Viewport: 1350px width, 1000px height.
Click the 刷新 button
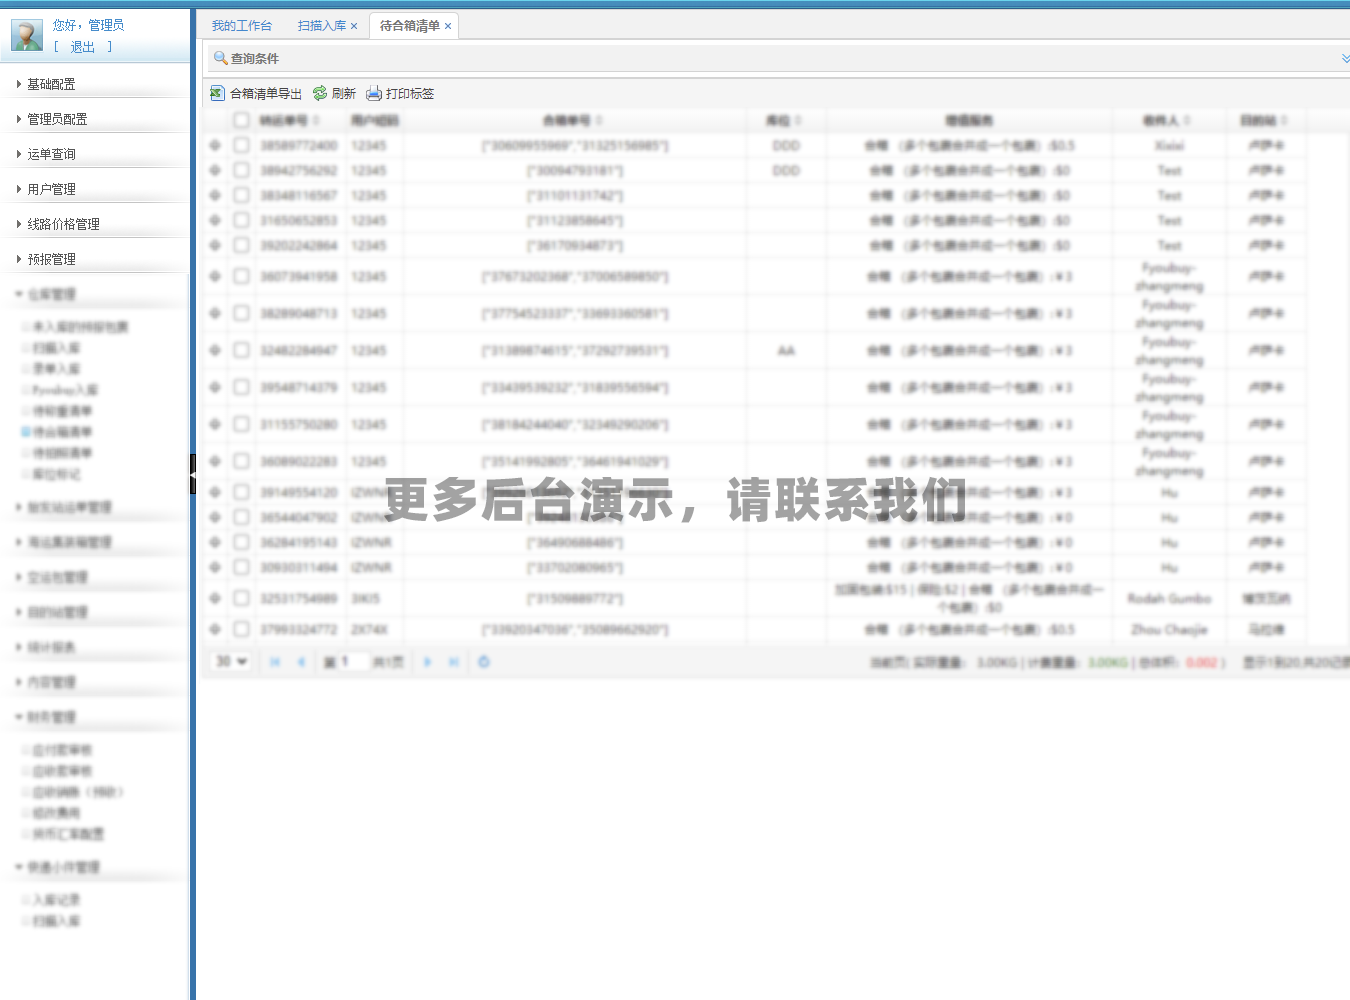click(x=334, y=93)
